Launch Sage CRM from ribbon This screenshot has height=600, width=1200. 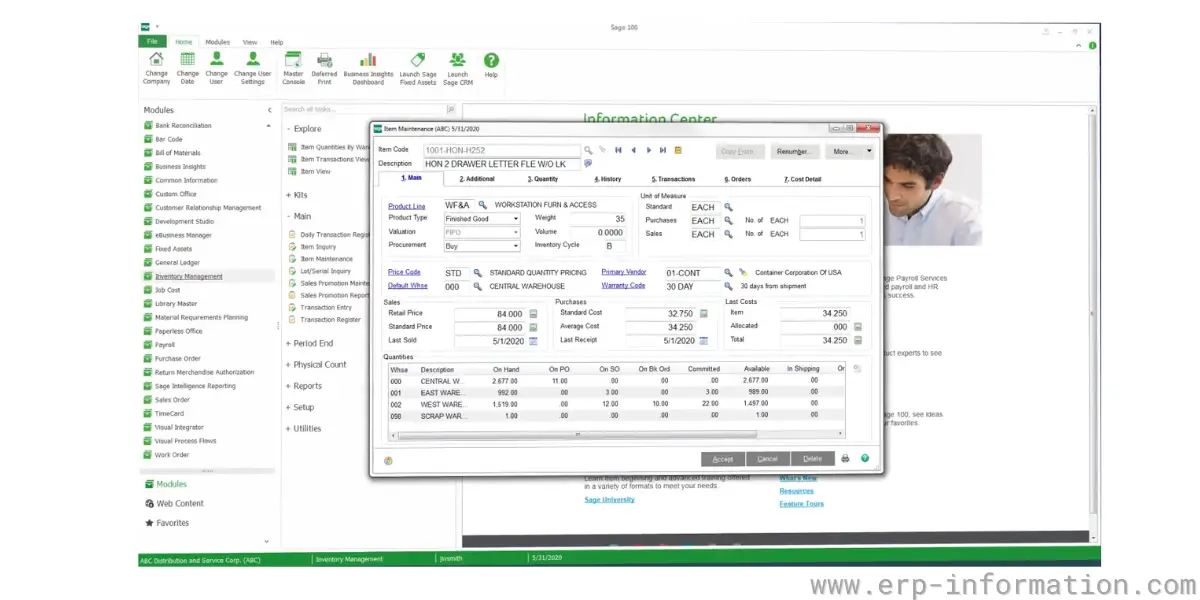tap(457, 68)
